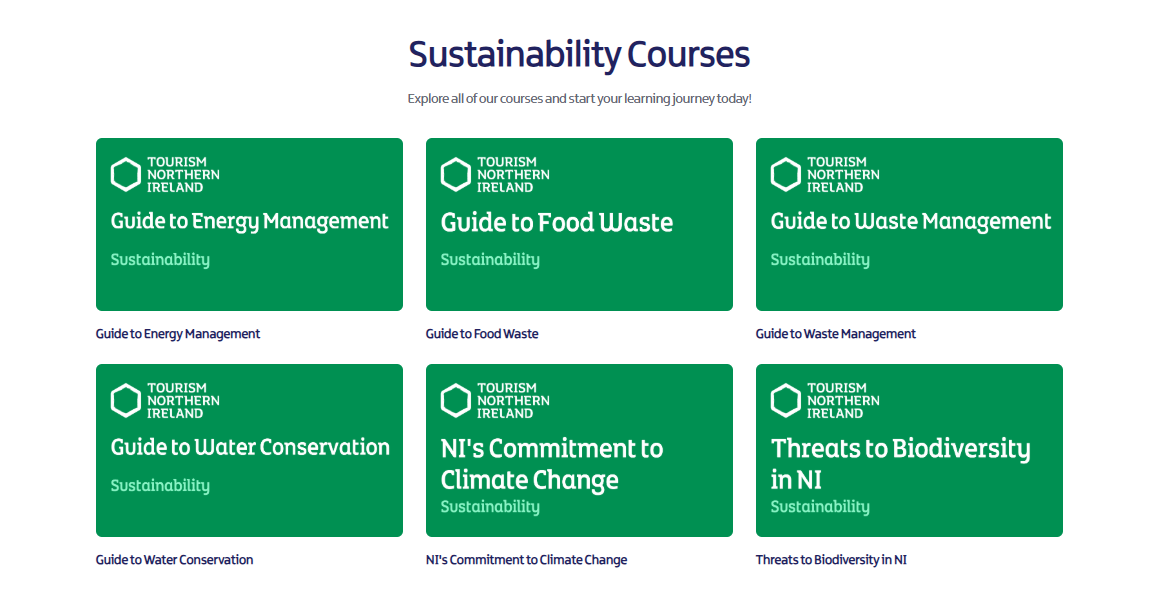Click Guide to Water Conservation link below card

click(175, 560)
